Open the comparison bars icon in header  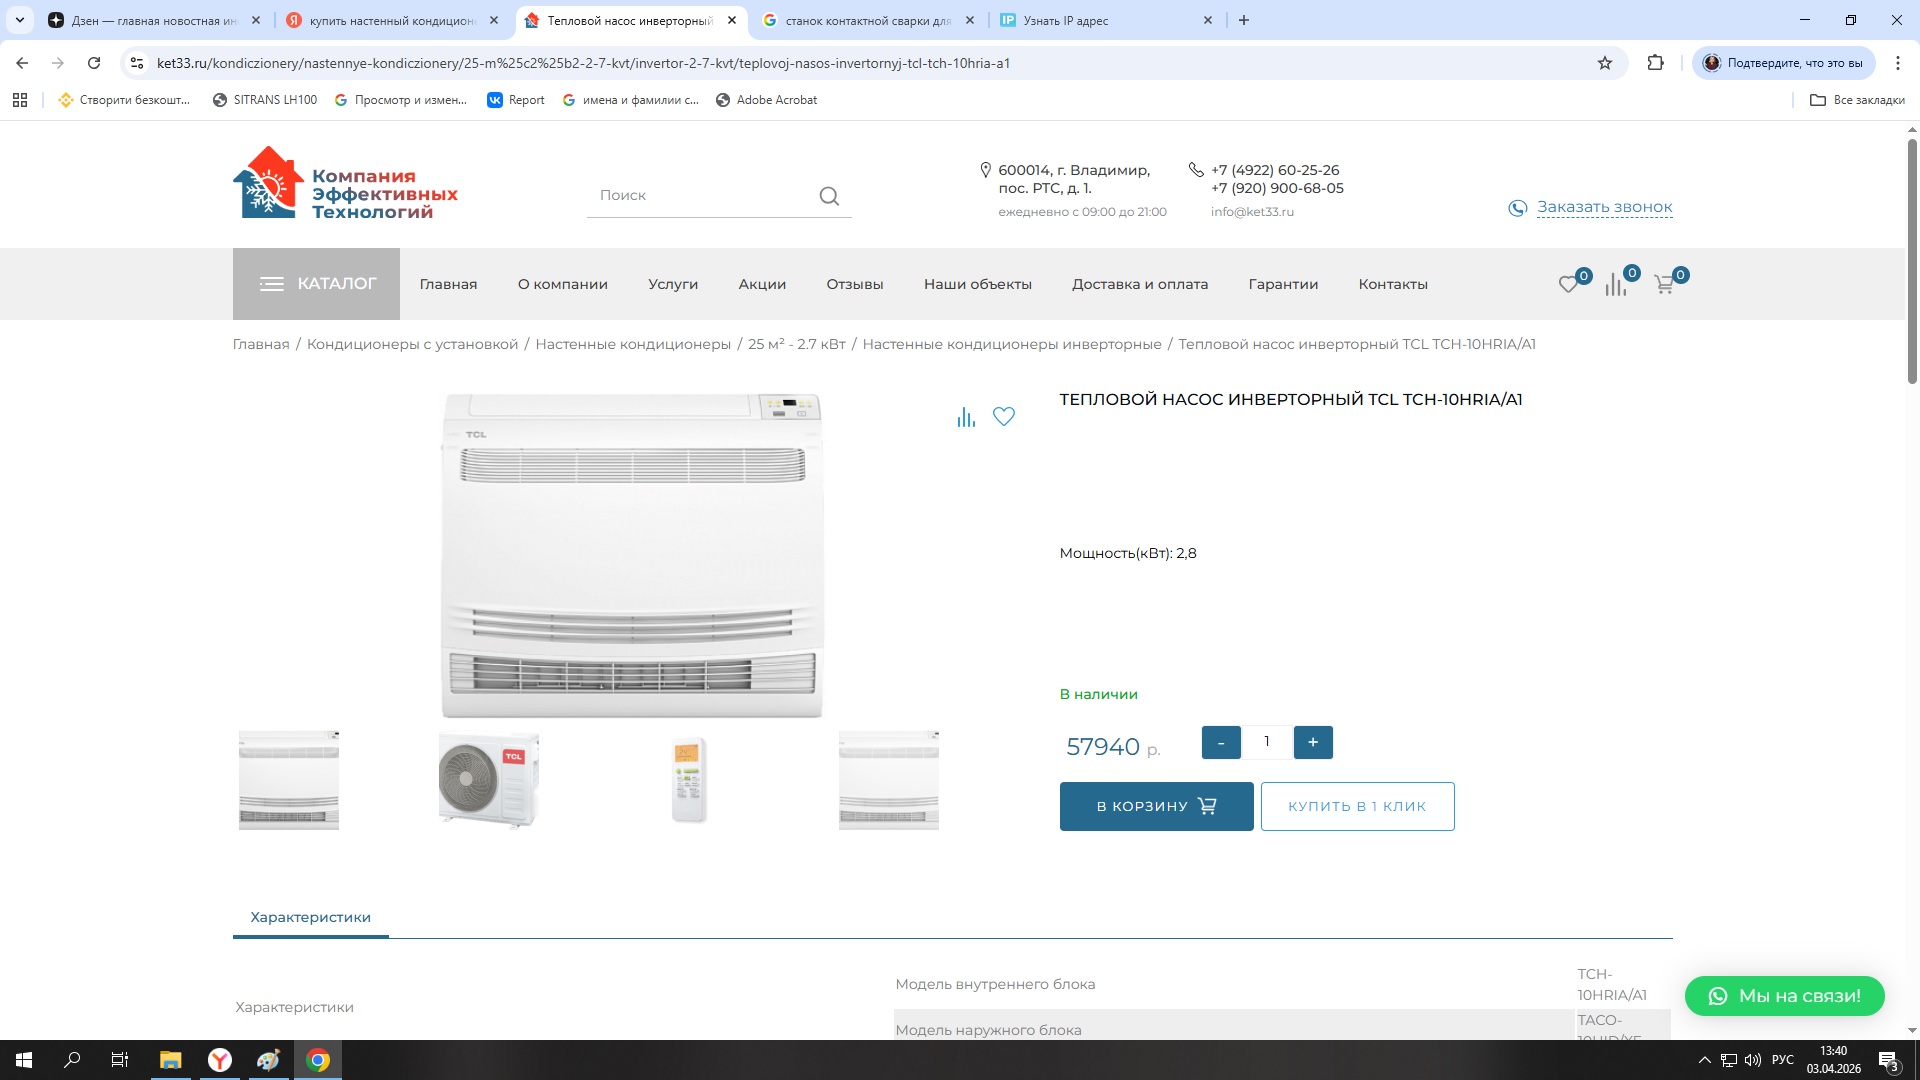pos(1616,285)
